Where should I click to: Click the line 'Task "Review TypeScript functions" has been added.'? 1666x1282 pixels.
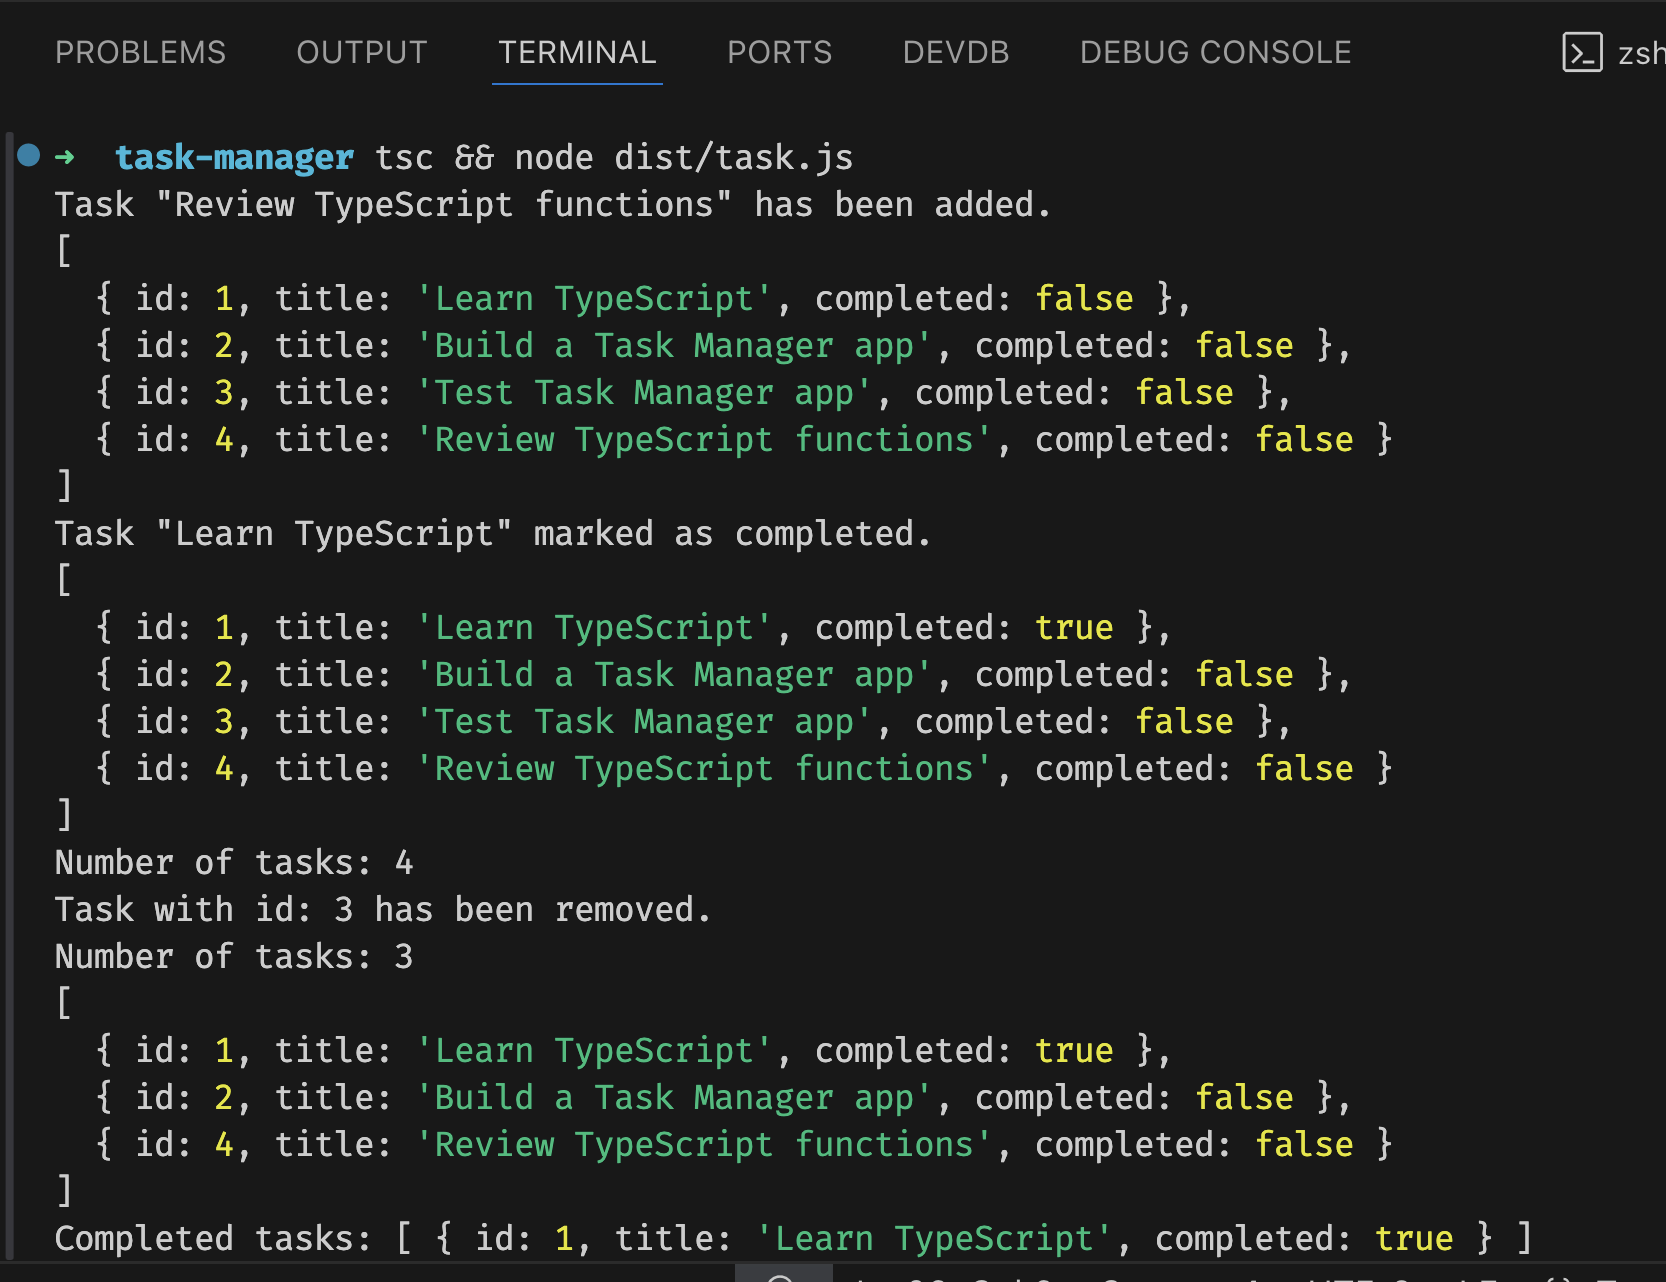553,205
